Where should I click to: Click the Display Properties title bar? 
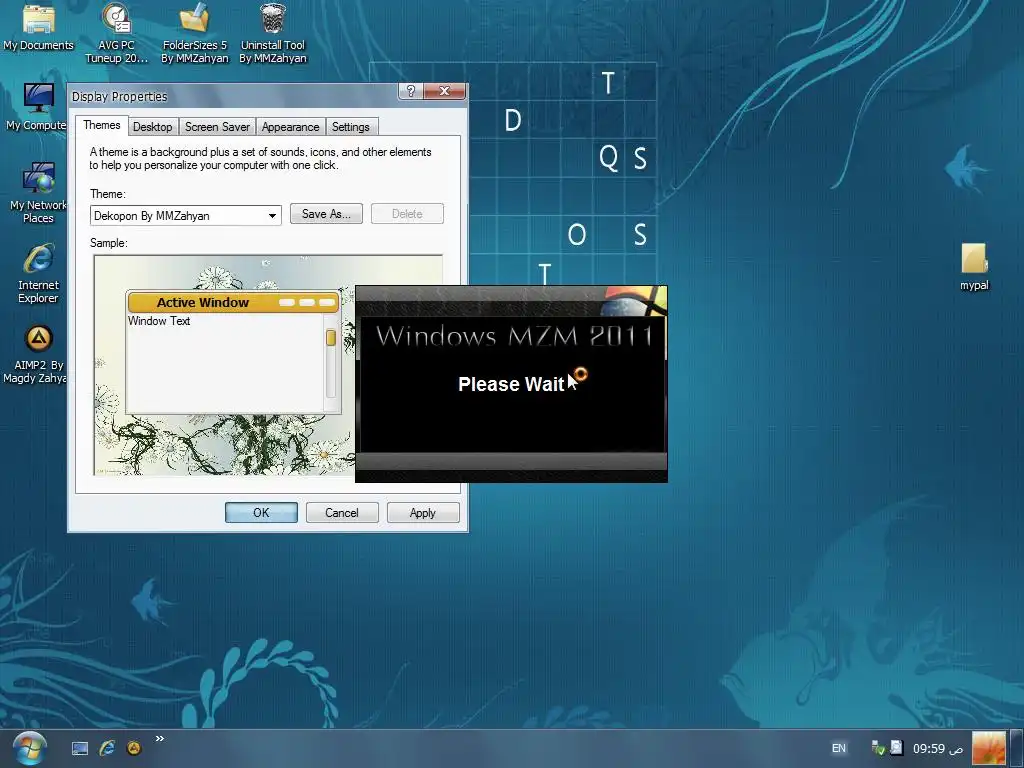(232, 97)
